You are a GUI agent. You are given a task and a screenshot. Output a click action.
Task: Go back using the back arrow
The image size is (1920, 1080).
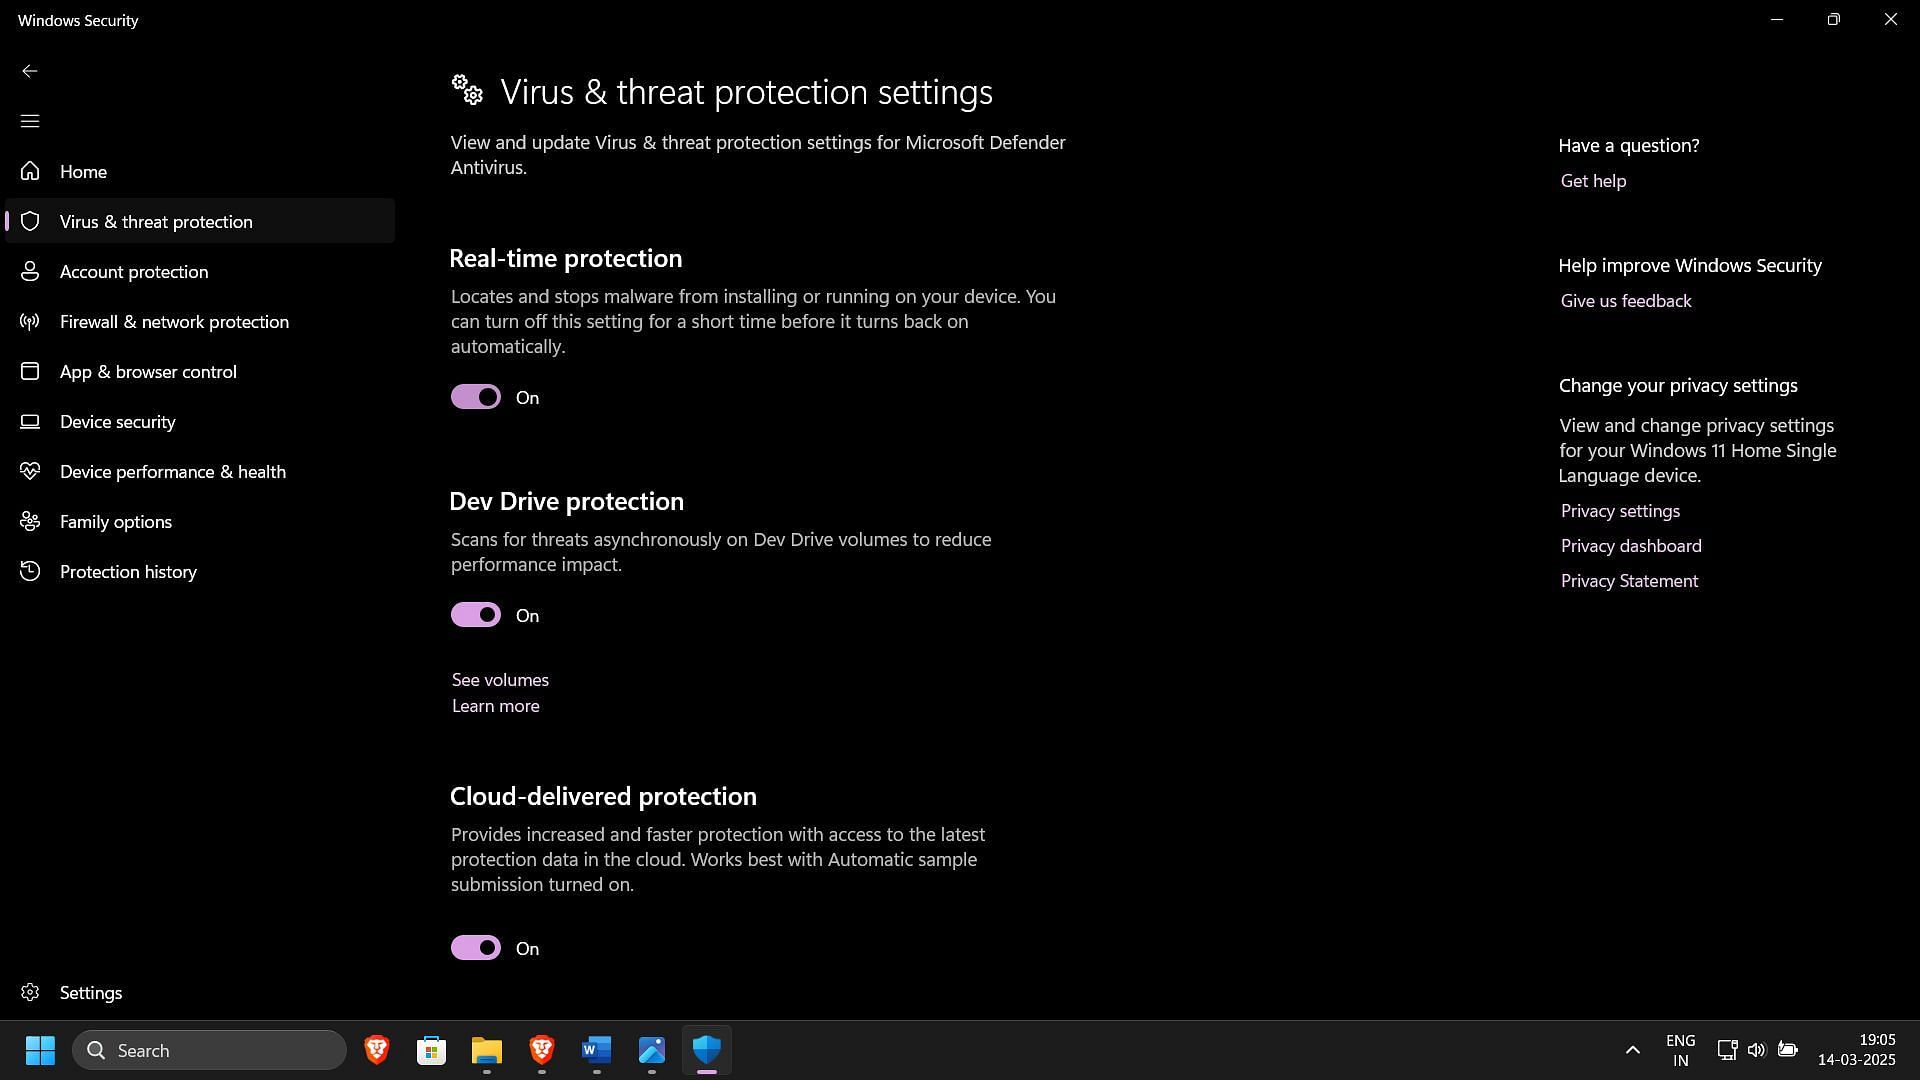click(x=30, y=71)
